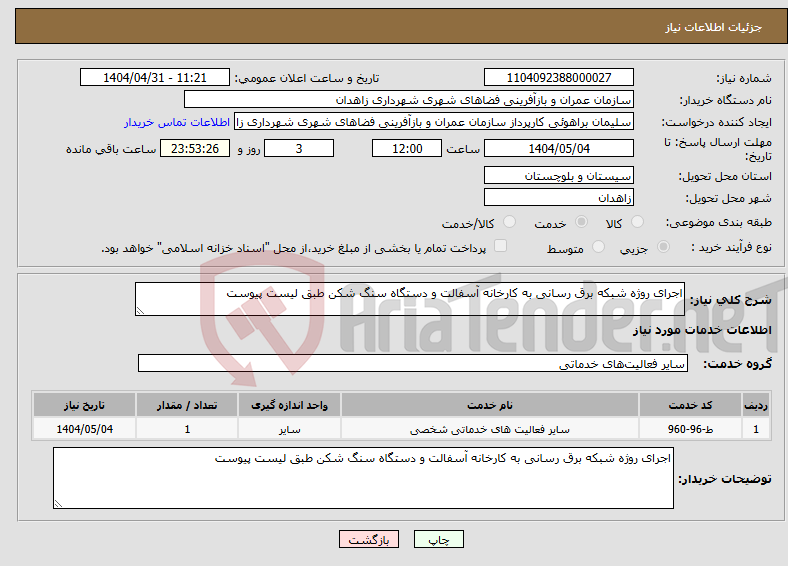The image size is (788, 566).
Task: Click the اطلاعات خدمات مورد نیاز heading
Action: tap(702, 330)
